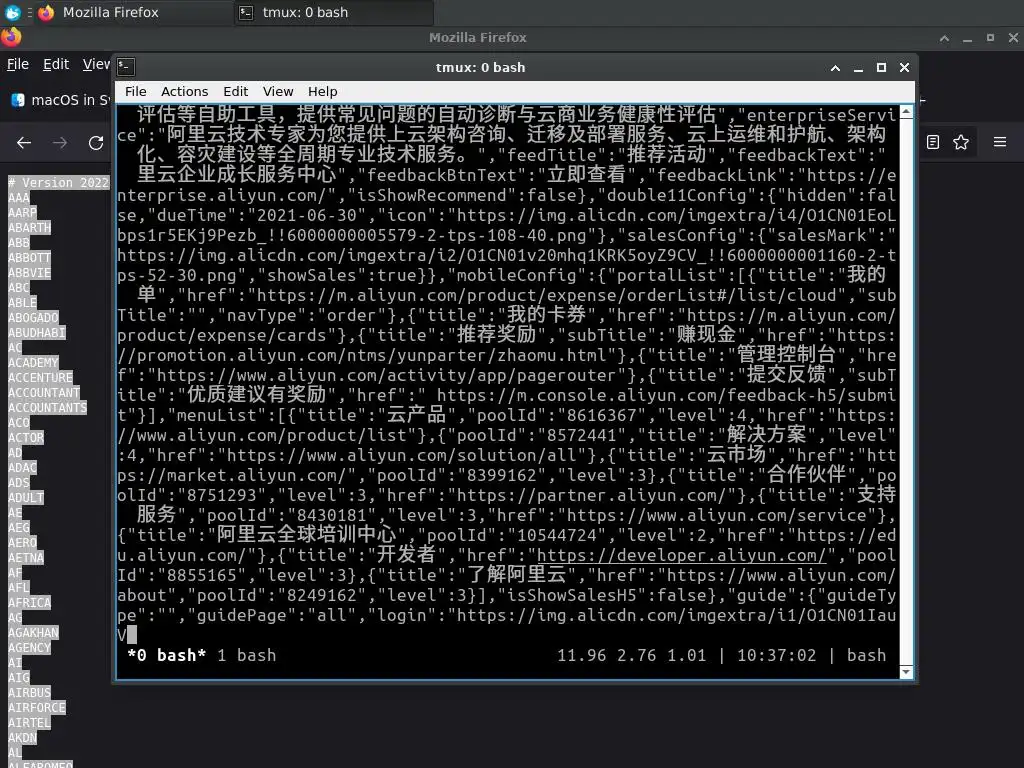
Task: Click the terminal icon in the tmux title bar
Action: [x=126, y=67]
